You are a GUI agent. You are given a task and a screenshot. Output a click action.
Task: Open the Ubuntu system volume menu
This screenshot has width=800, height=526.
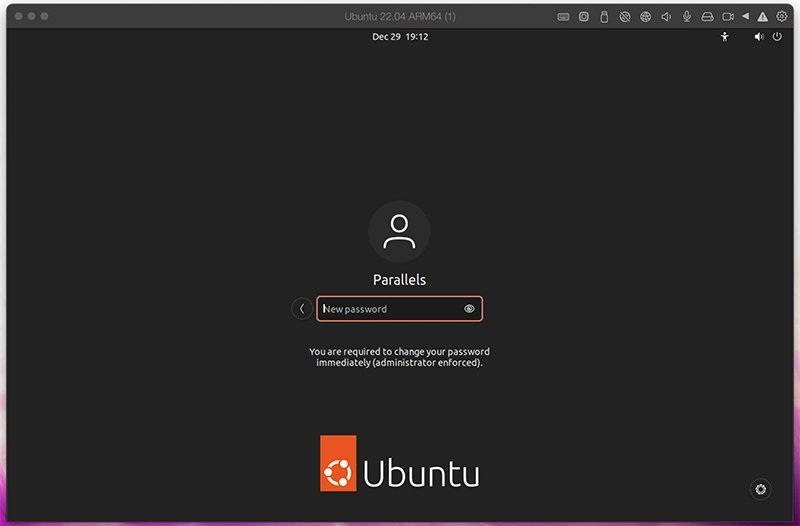point(759,37)
